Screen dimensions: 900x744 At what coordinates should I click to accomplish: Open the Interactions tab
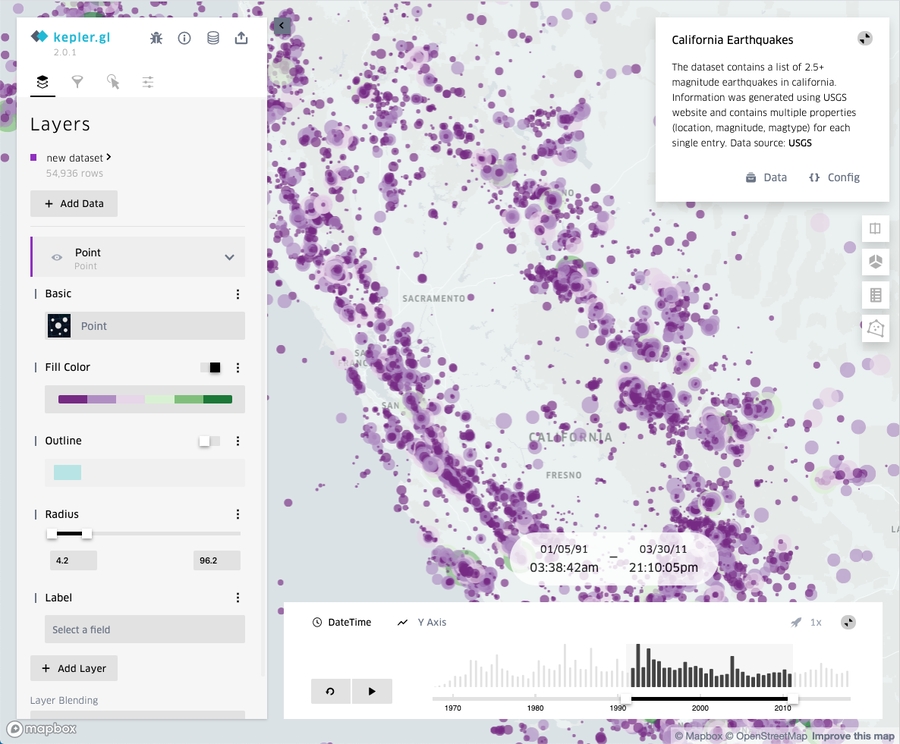113,82
